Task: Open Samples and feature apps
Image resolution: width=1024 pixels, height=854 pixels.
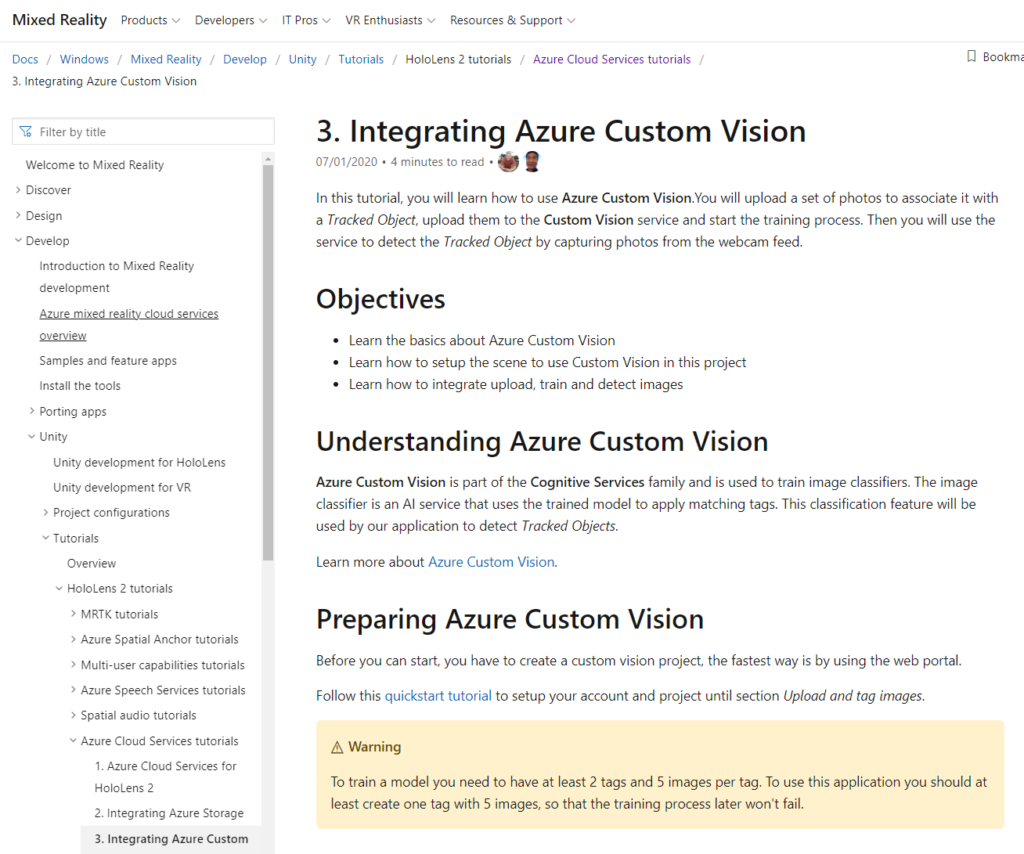Action: [x=108, y=361]
